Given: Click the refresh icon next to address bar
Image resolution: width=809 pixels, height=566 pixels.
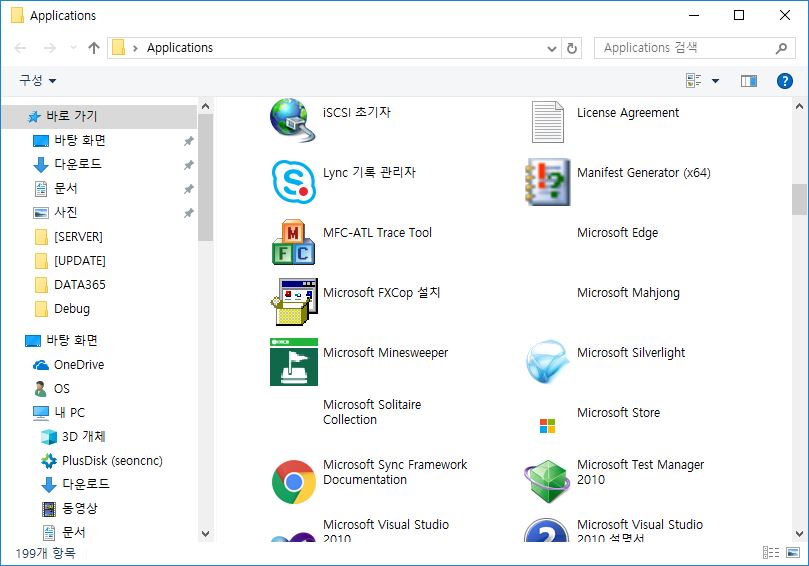Looking at the screenshot, I should [x=572, y=48].
